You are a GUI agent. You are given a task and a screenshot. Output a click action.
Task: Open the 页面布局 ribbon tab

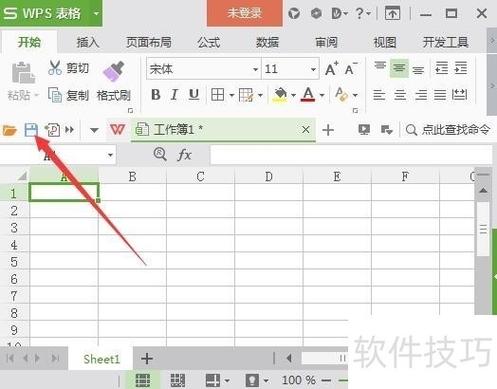(149, 42)
